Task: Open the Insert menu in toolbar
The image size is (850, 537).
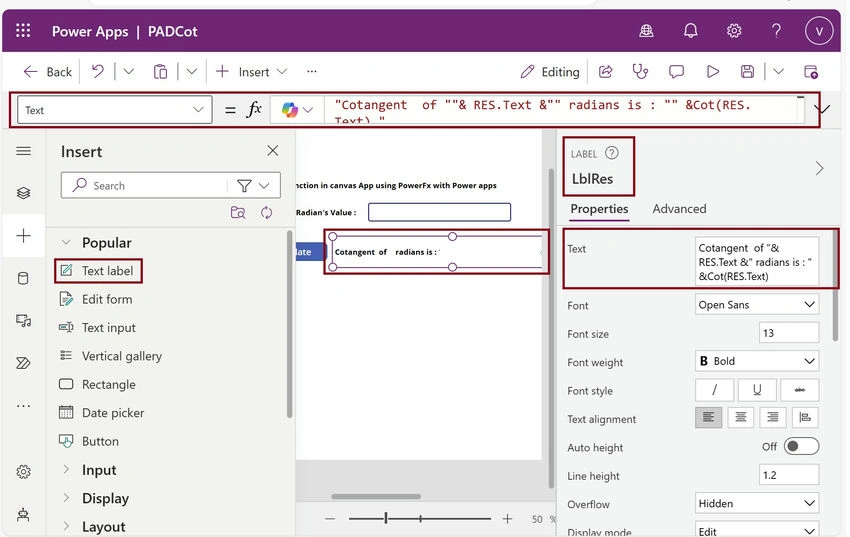Action: (x=252, y=72)
